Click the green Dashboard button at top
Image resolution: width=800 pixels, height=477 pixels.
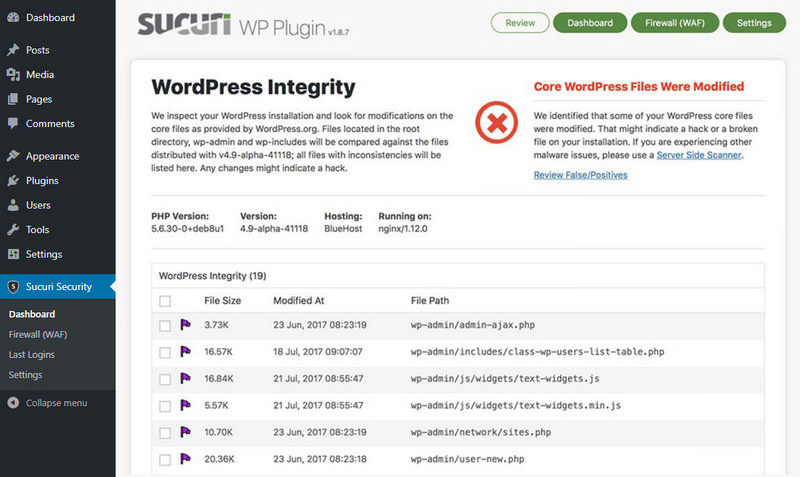click(x=590, y=23)
